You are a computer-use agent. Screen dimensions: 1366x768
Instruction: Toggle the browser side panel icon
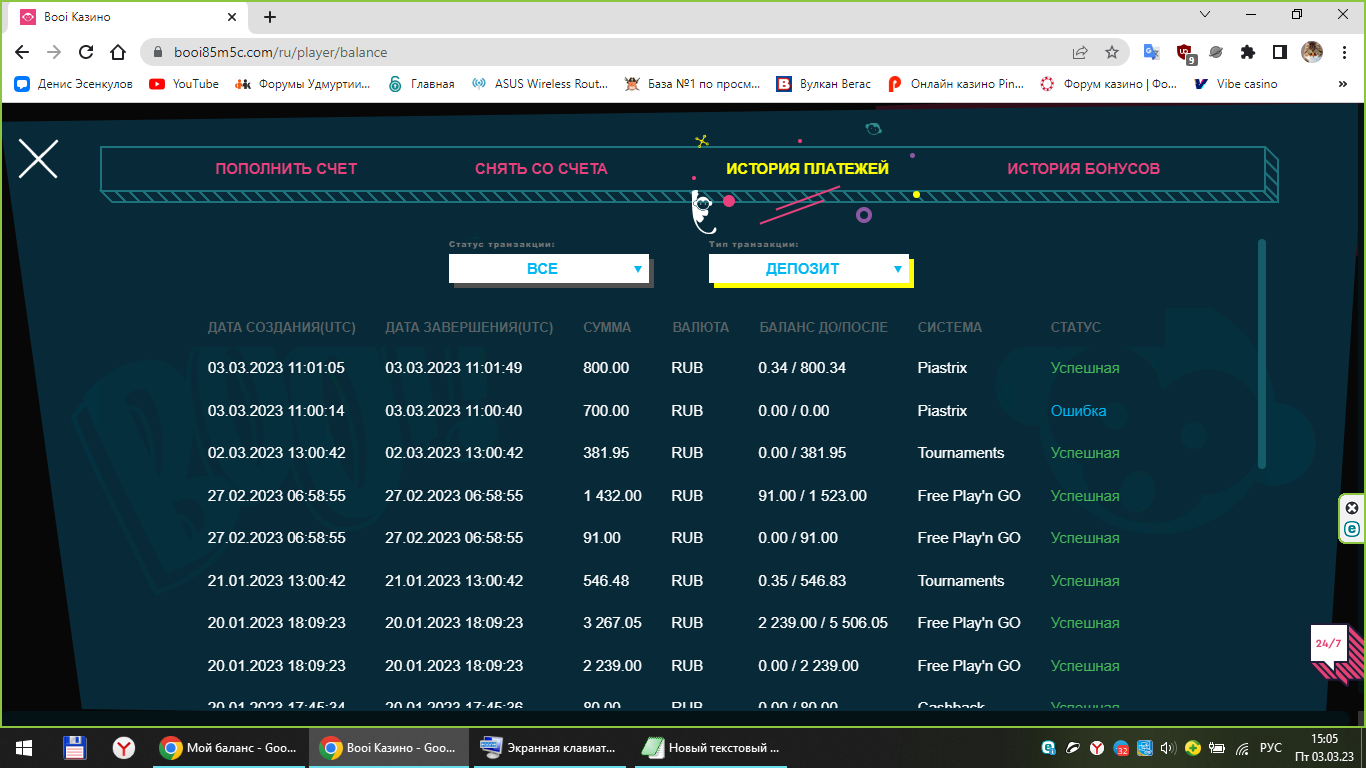click(x=1279, y=52)
